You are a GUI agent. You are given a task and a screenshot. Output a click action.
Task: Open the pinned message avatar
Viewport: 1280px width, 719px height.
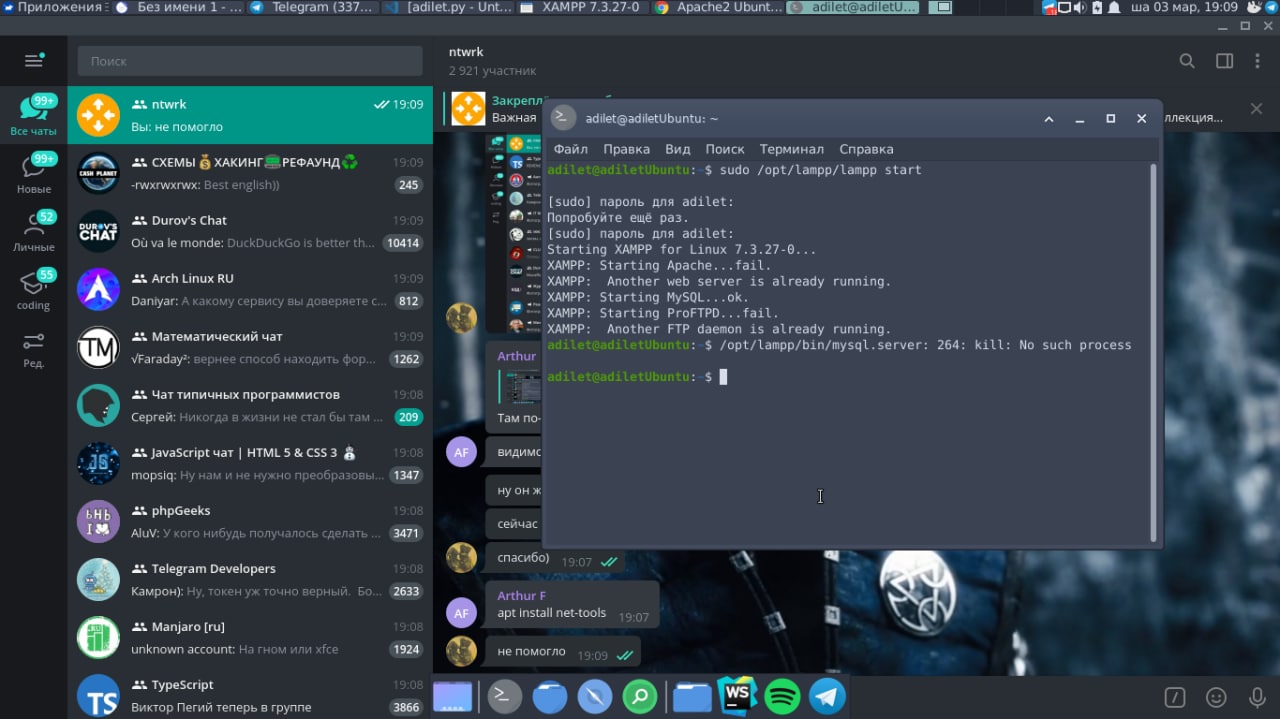click(x=468, y=108)
